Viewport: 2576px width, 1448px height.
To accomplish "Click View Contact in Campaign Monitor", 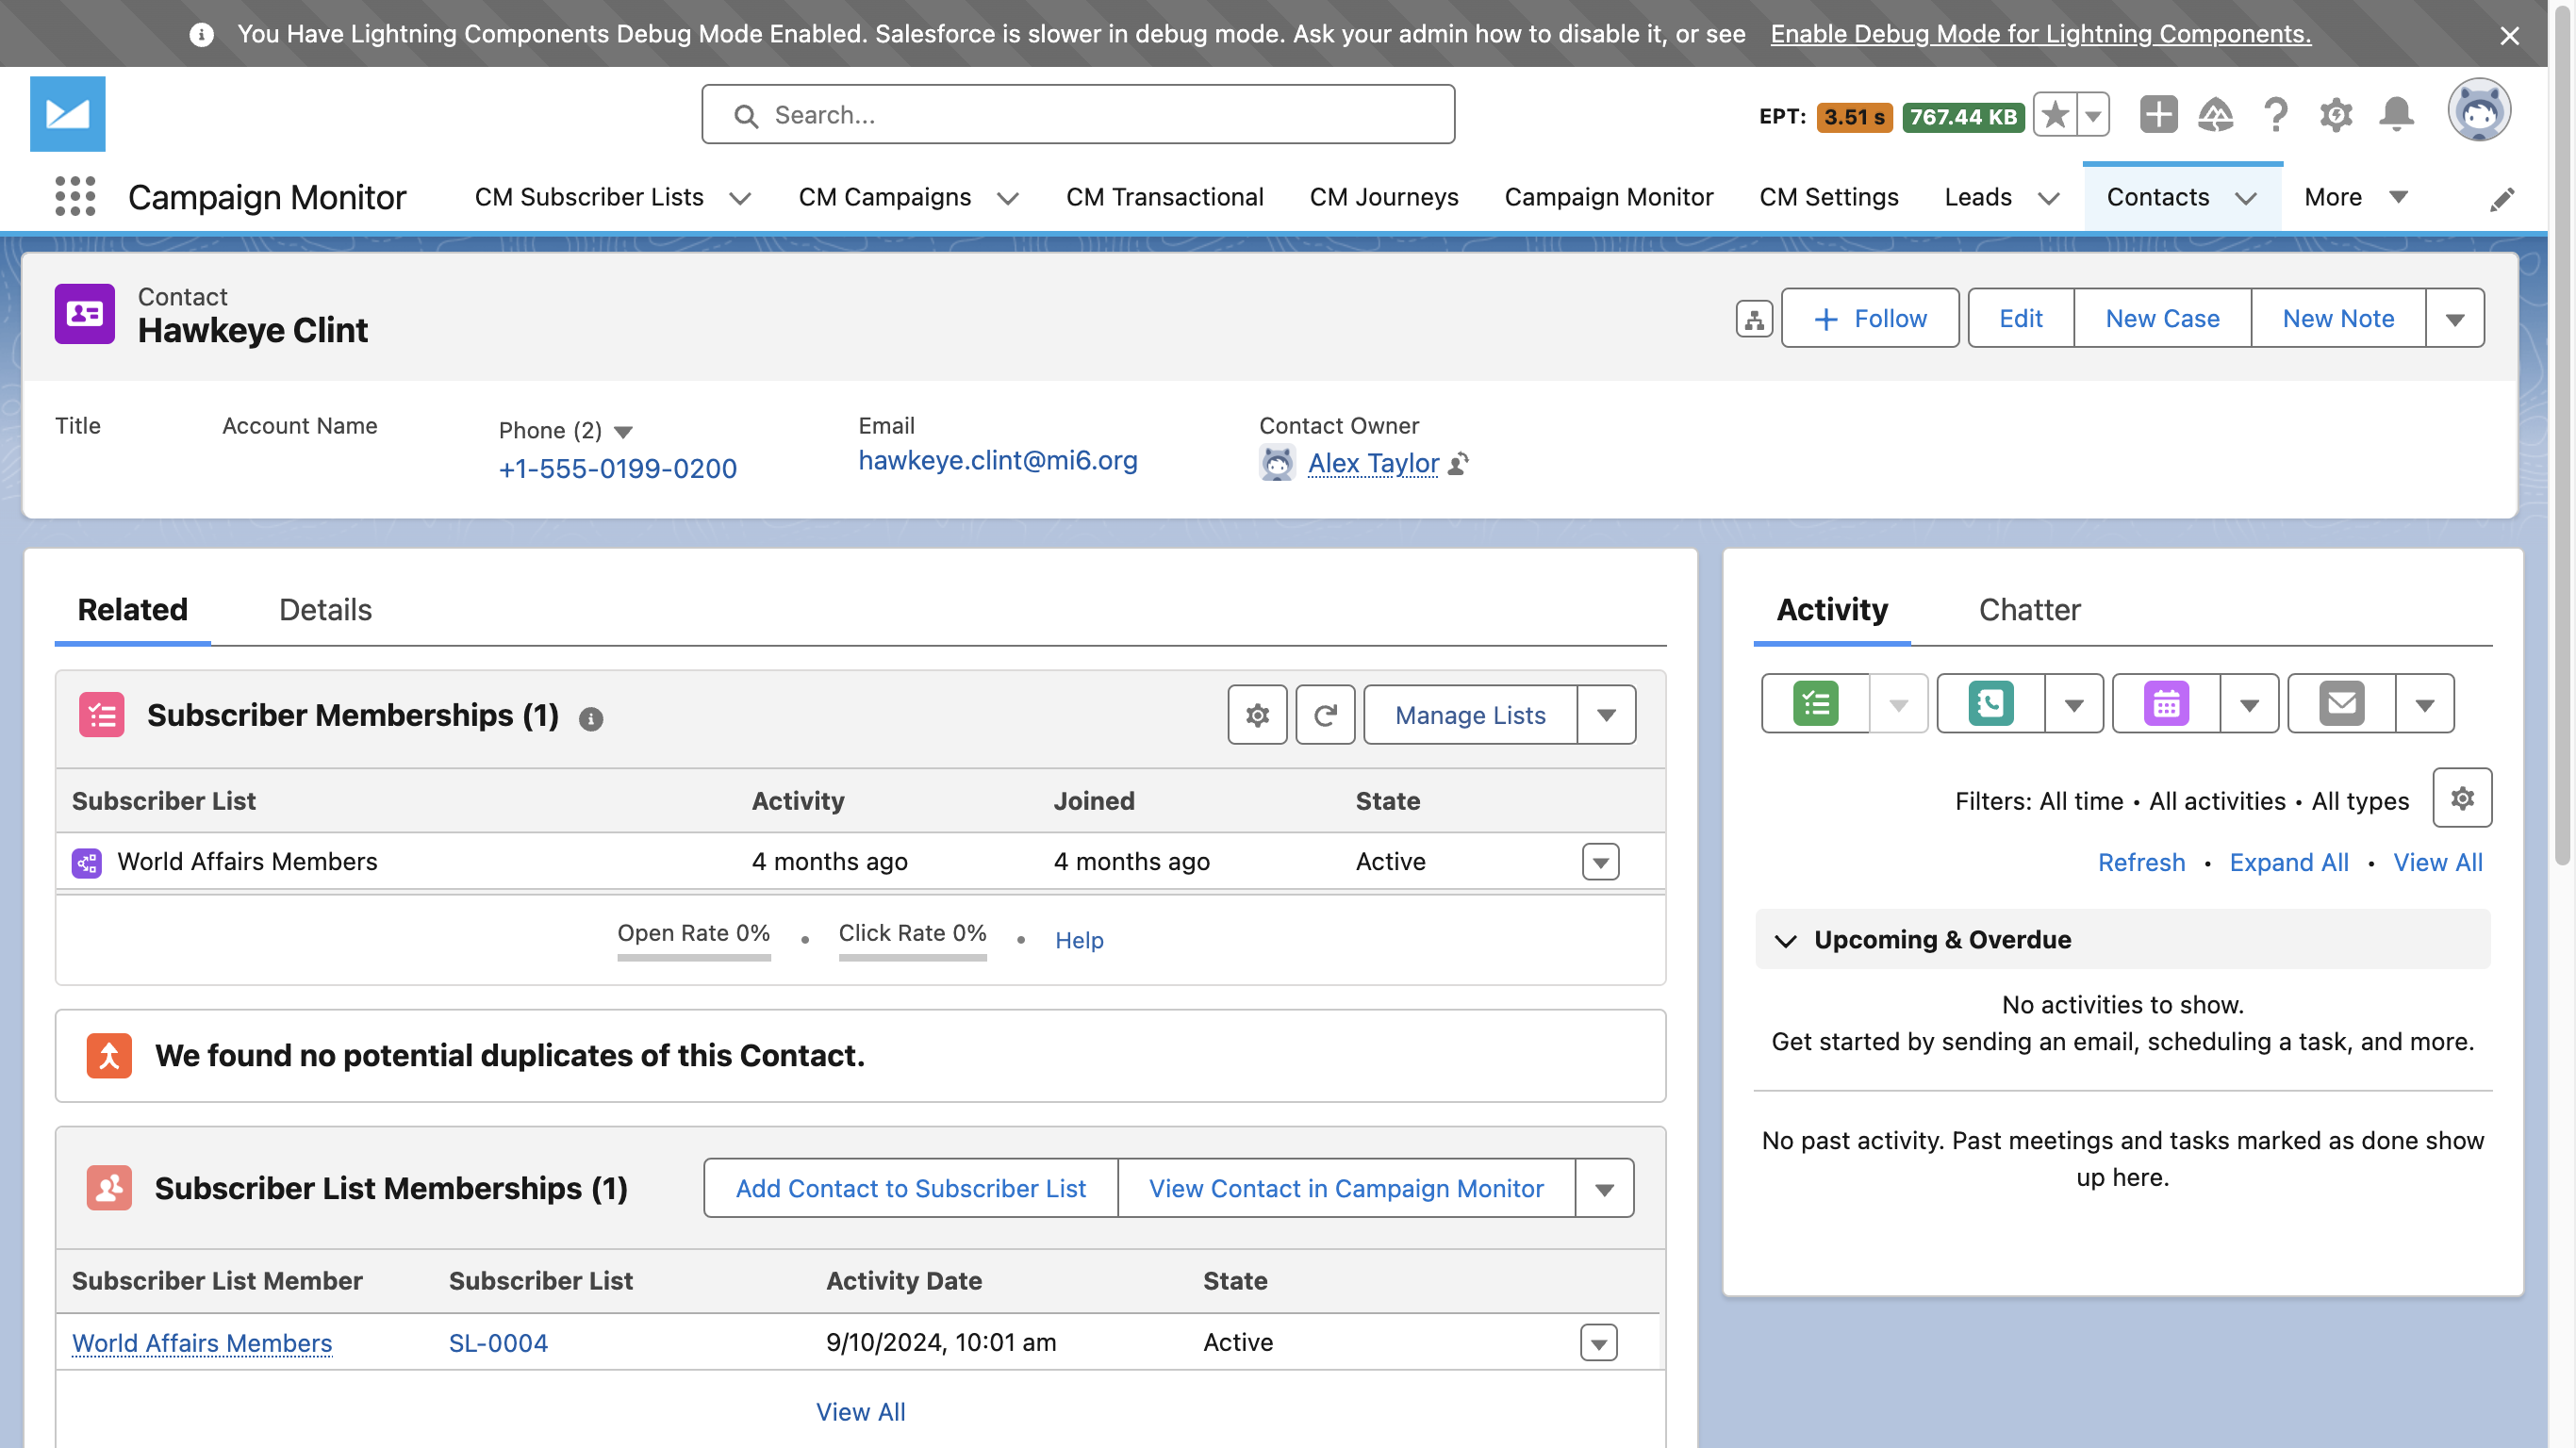I will point(1346,1188).
